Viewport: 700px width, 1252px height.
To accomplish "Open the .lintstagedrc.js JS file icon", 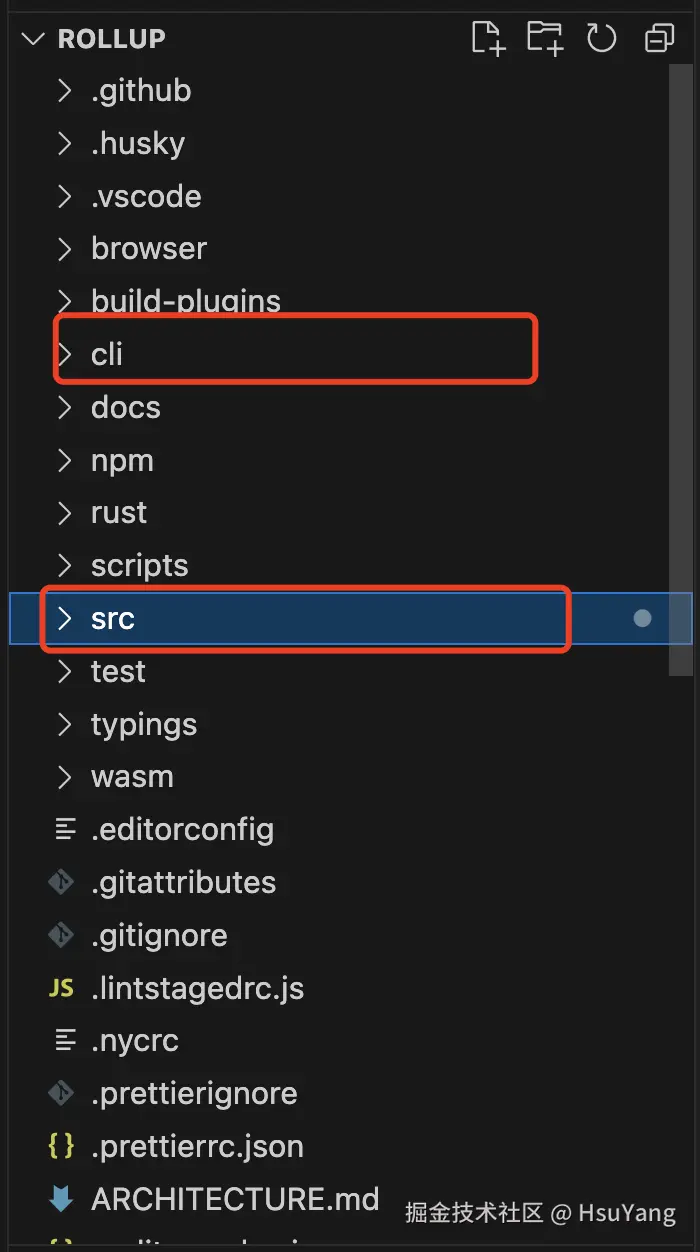I will pyautogui.click(x=62, y=988).
